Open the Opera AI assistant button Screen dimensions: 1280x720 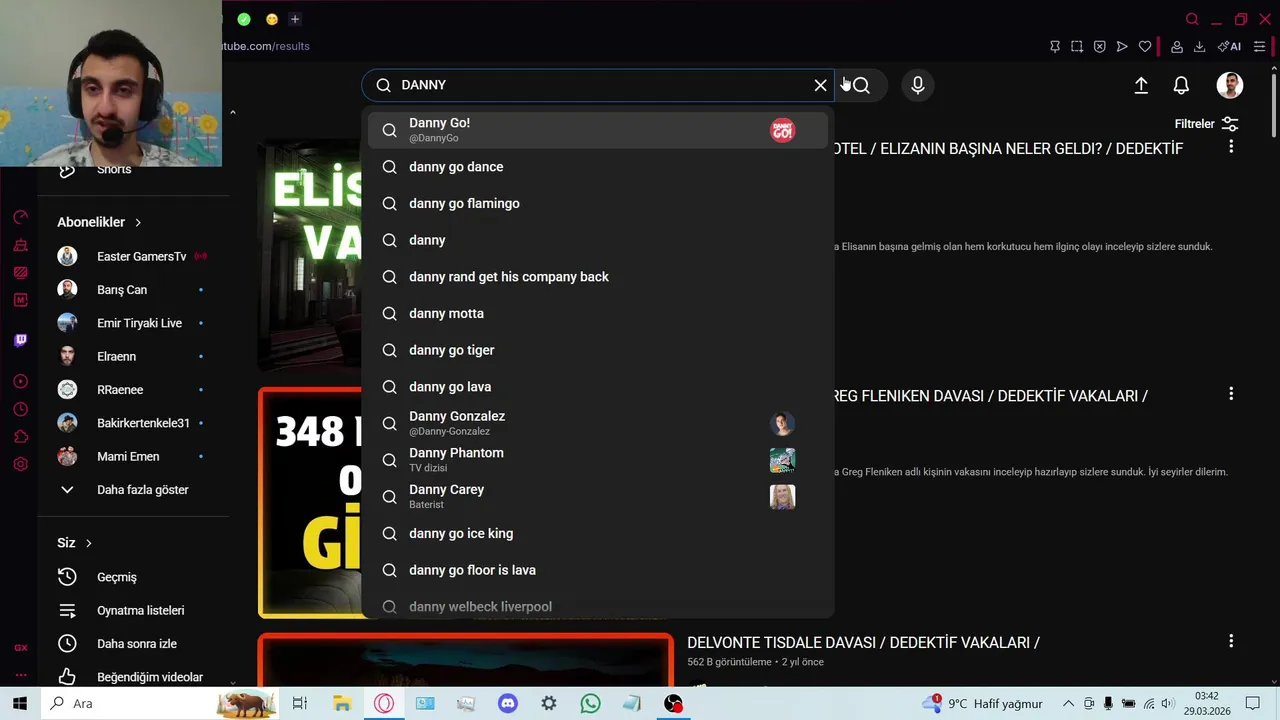point(1229,46)
